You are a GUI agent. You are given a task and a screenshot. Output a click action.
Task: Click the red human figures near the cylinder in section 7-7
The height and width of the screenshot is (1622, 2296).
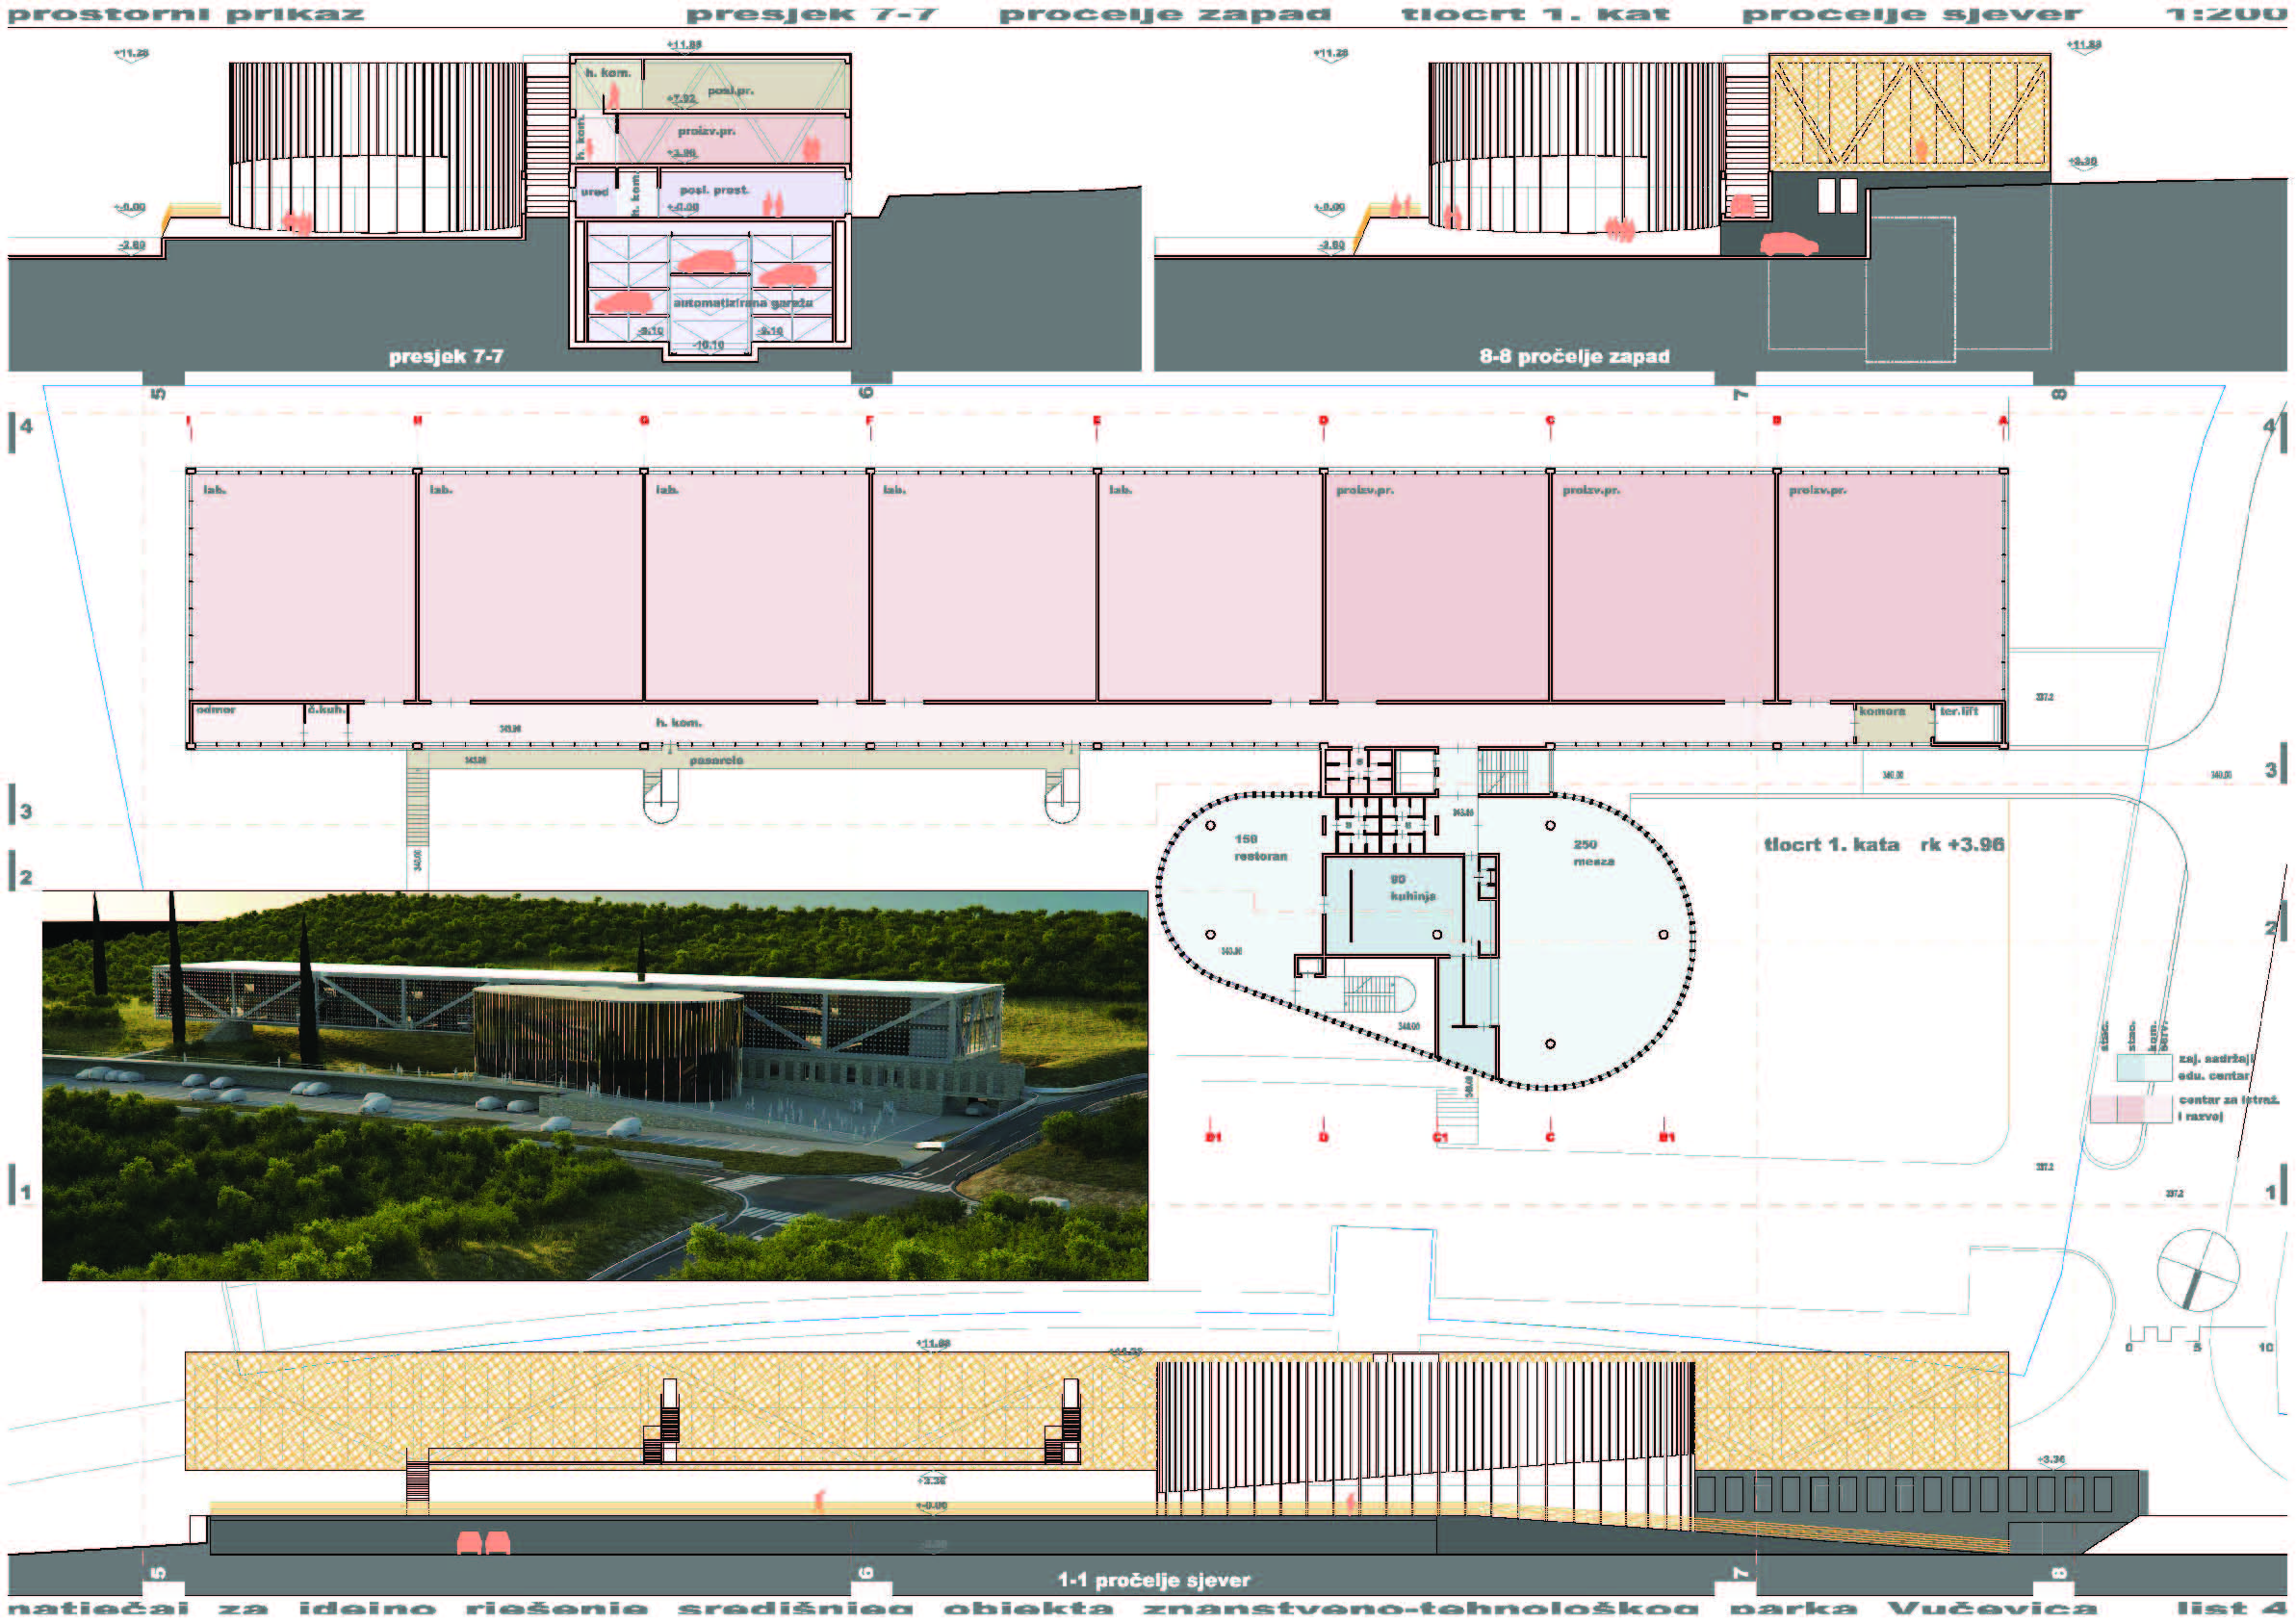click(296, 221)
